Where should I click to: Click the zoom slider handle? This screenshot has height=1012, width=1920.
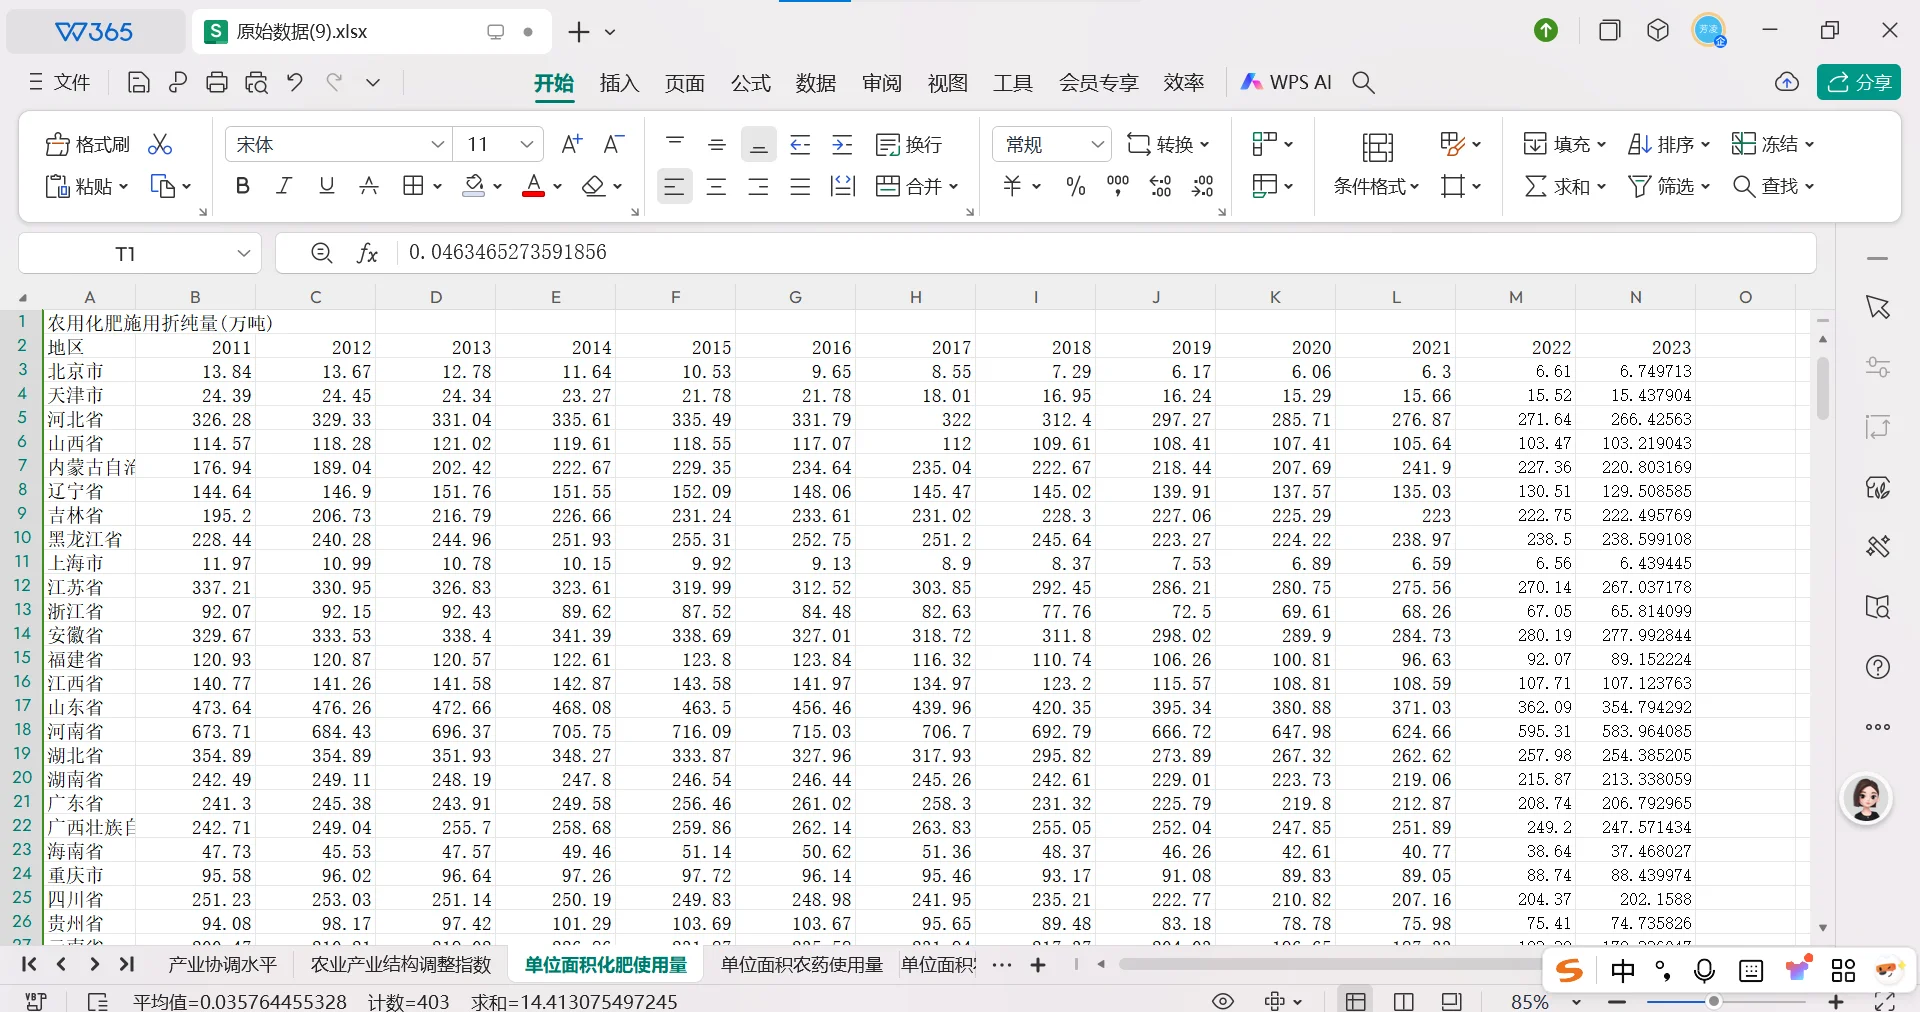(x=1714, y=1001)
